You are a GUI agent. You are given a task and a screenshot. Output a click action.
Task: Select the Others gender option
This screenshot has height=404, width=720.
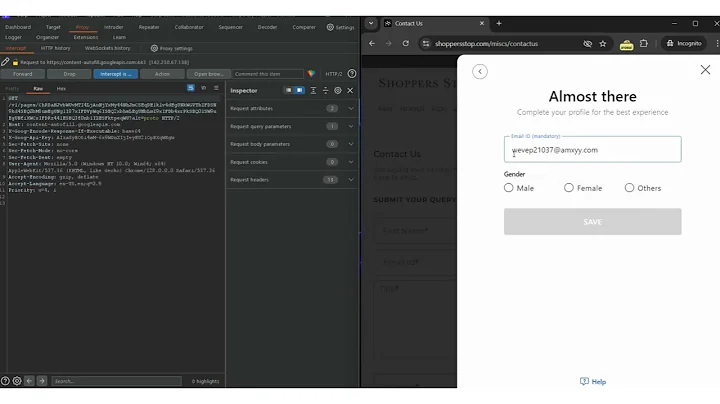click(x=630, y=188)
